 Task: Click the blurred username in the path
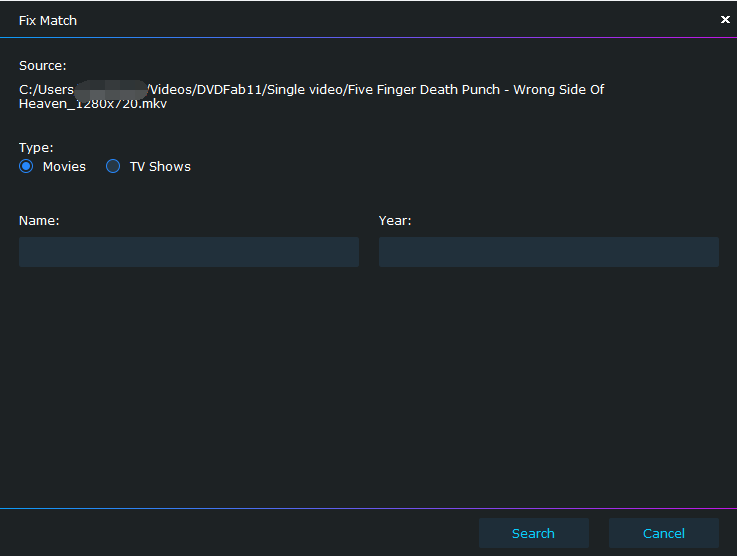point(110,90)
